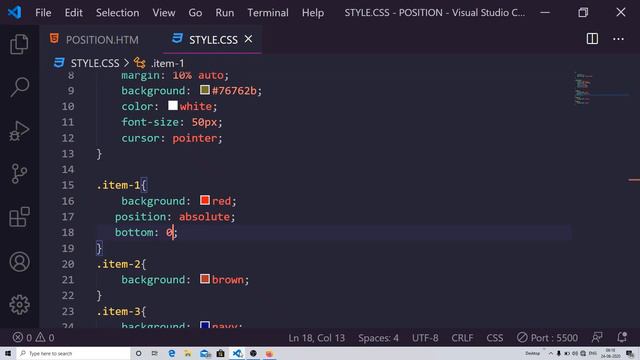Open the Accounts menu icon
Viewport: 640px width, 360px height.
[x=19, y=262]
